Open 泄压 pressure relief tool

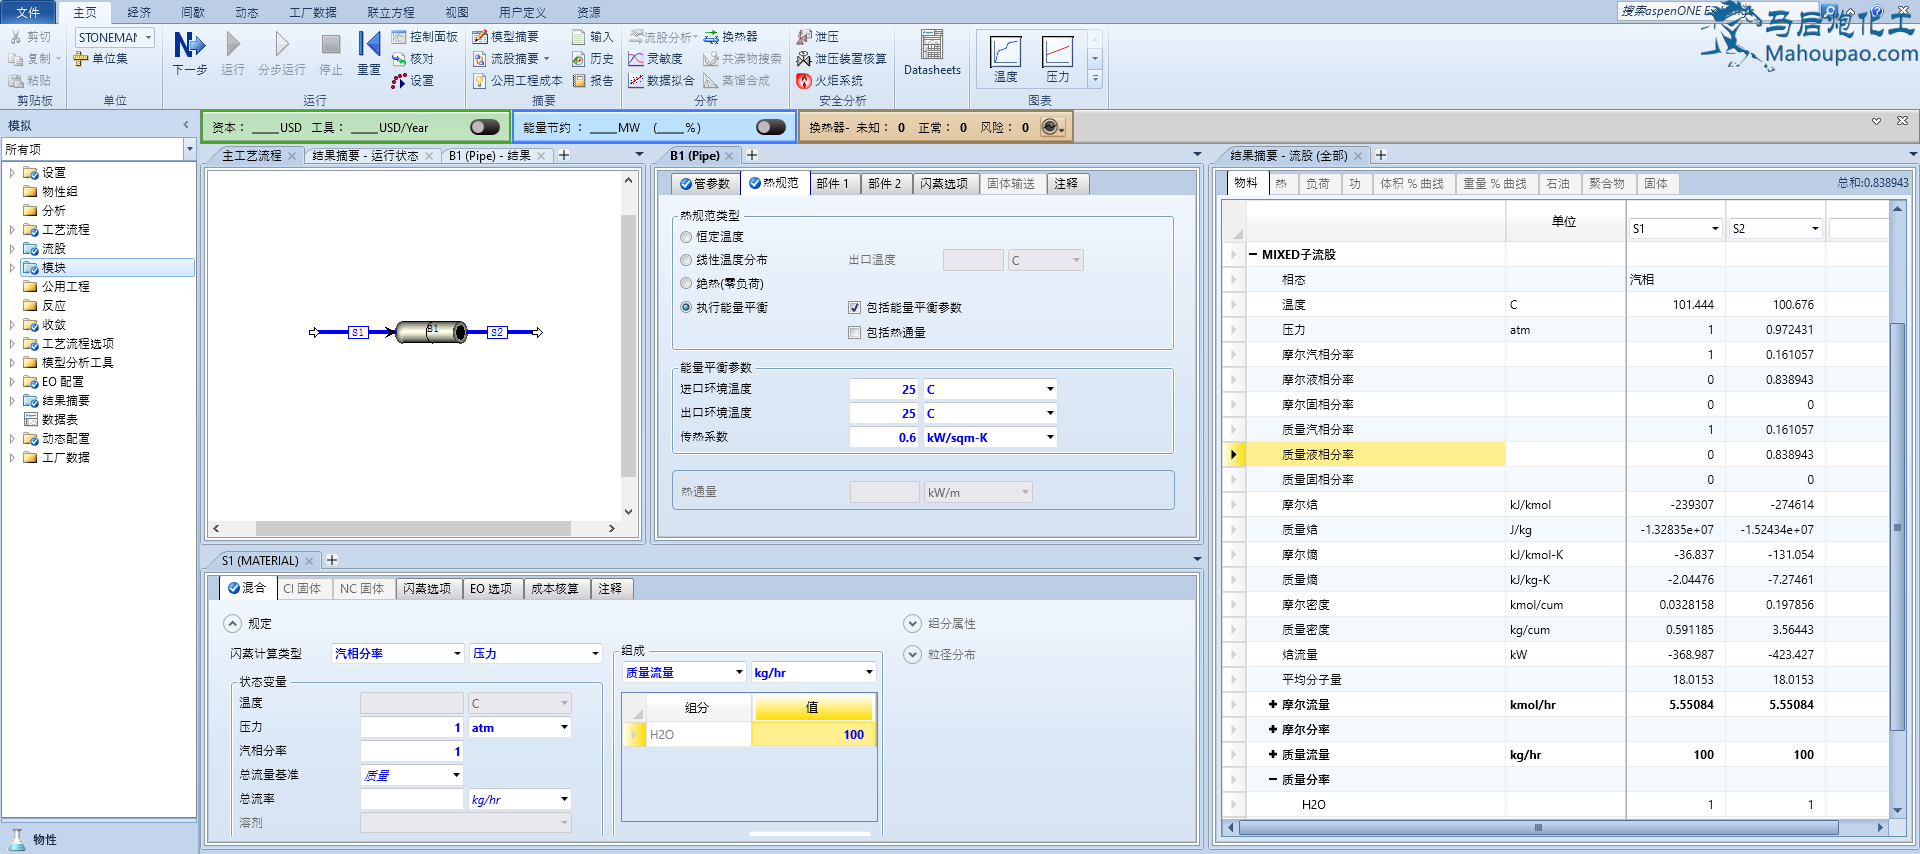point(818,37)
